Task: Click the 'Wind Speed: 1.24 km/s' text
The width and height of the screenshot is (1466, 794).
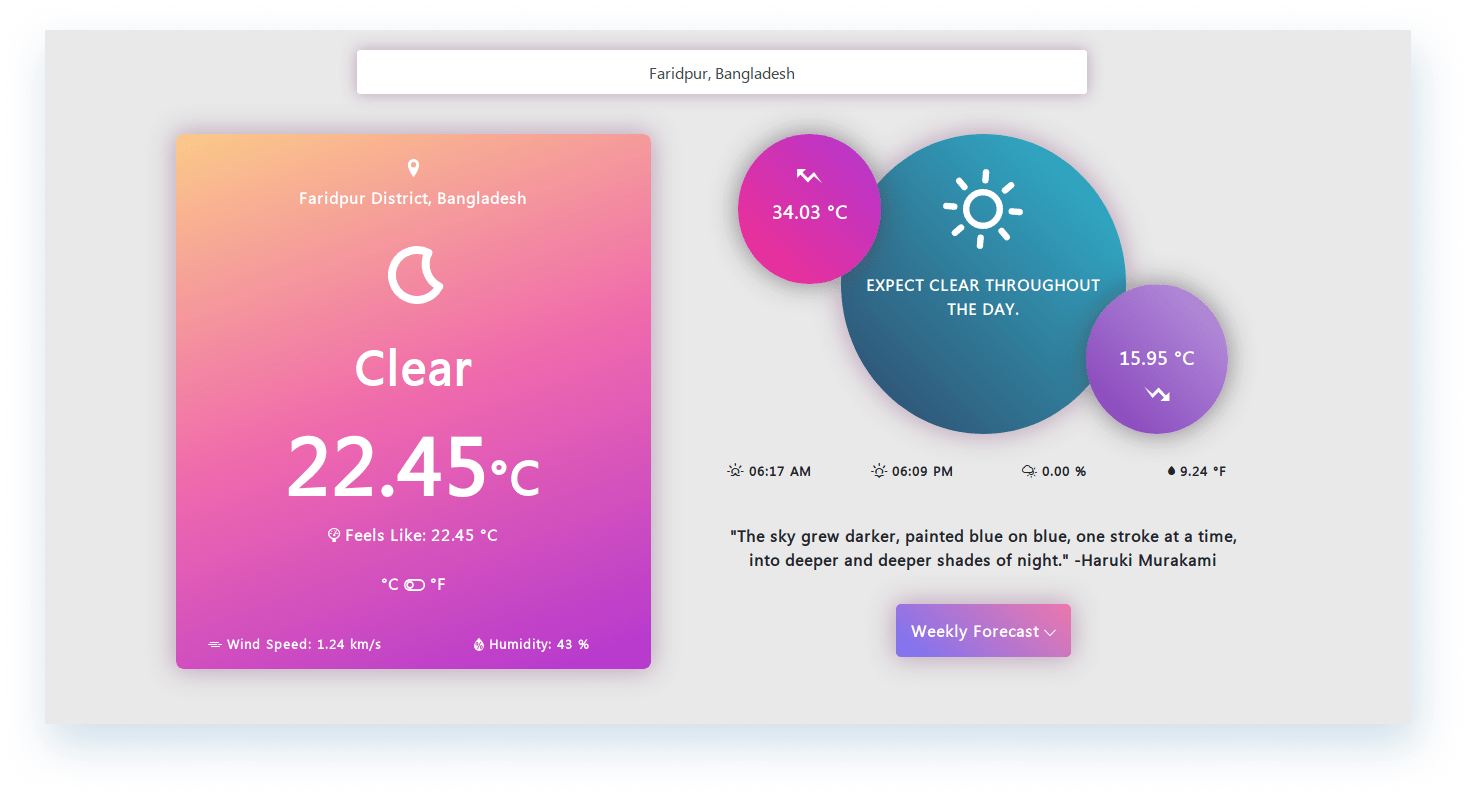Action: 304,644
